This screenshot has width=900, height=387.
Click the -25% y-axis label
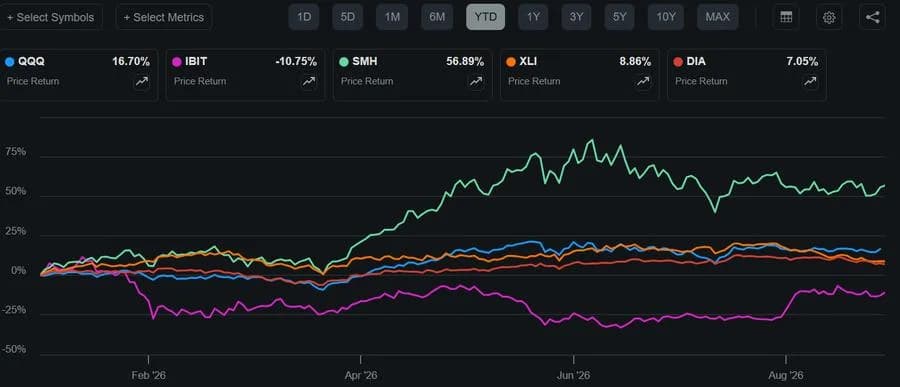click(x=15, y=310)
